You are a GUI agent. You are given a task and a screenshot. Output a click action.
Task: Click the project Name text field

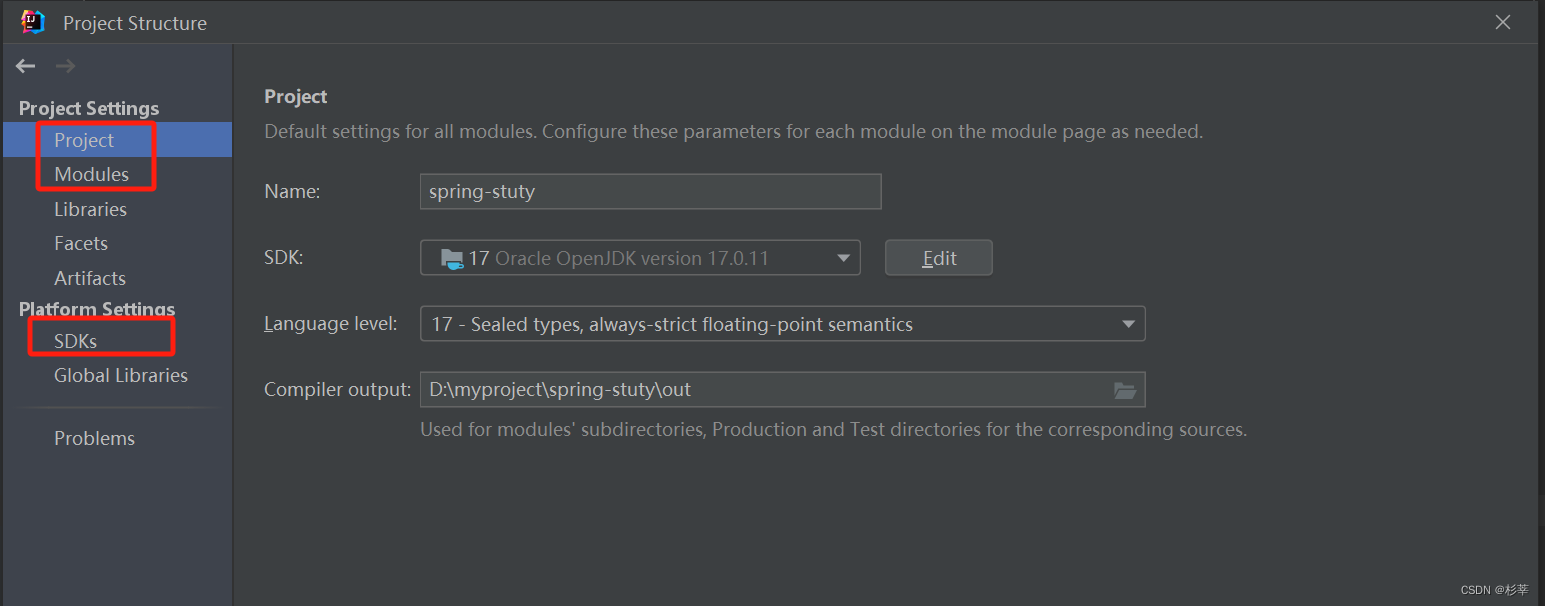(650, 192)
